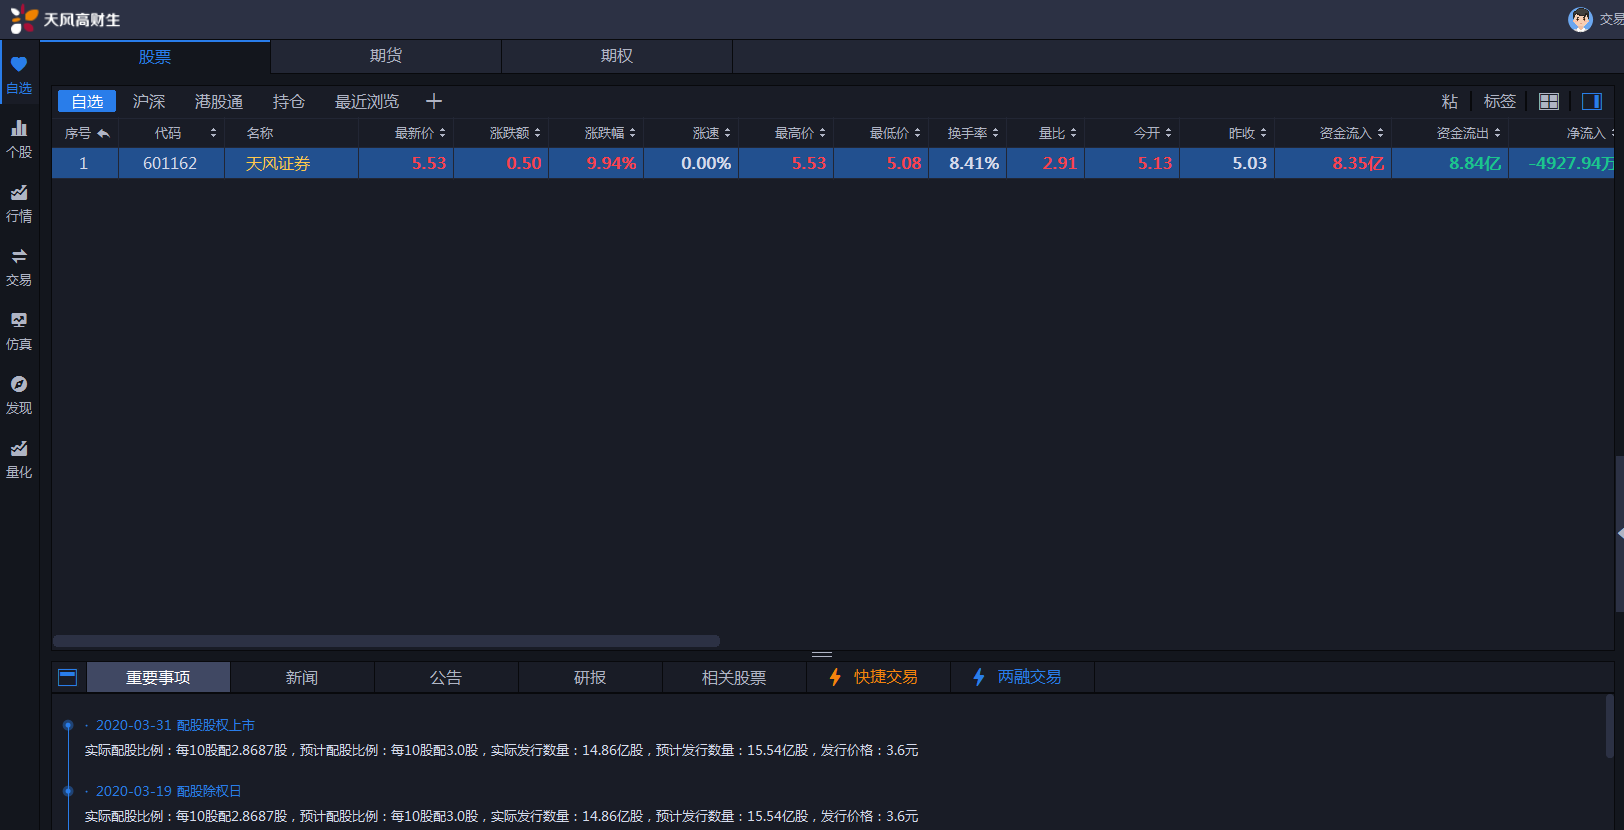
Task: Click the bottom panel vertical scrollbar
Action: (1609, 727)
